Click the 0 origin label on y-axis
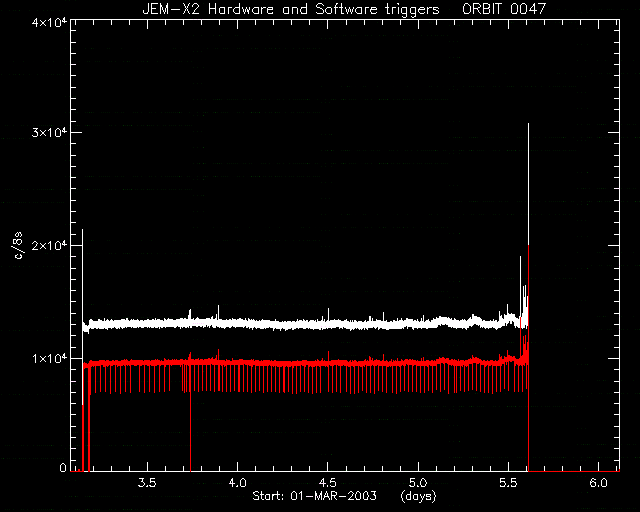 (x=63, y=467)
